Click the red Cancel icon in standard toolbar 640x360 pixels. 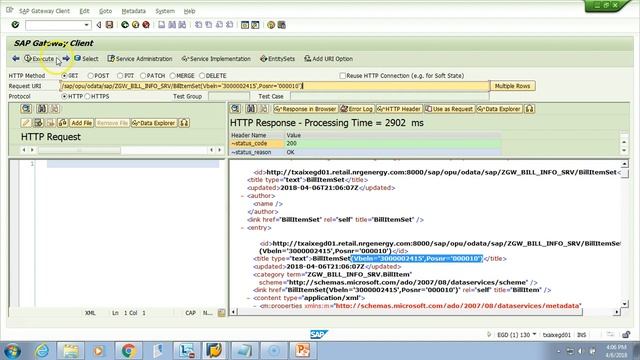[146, 25]
